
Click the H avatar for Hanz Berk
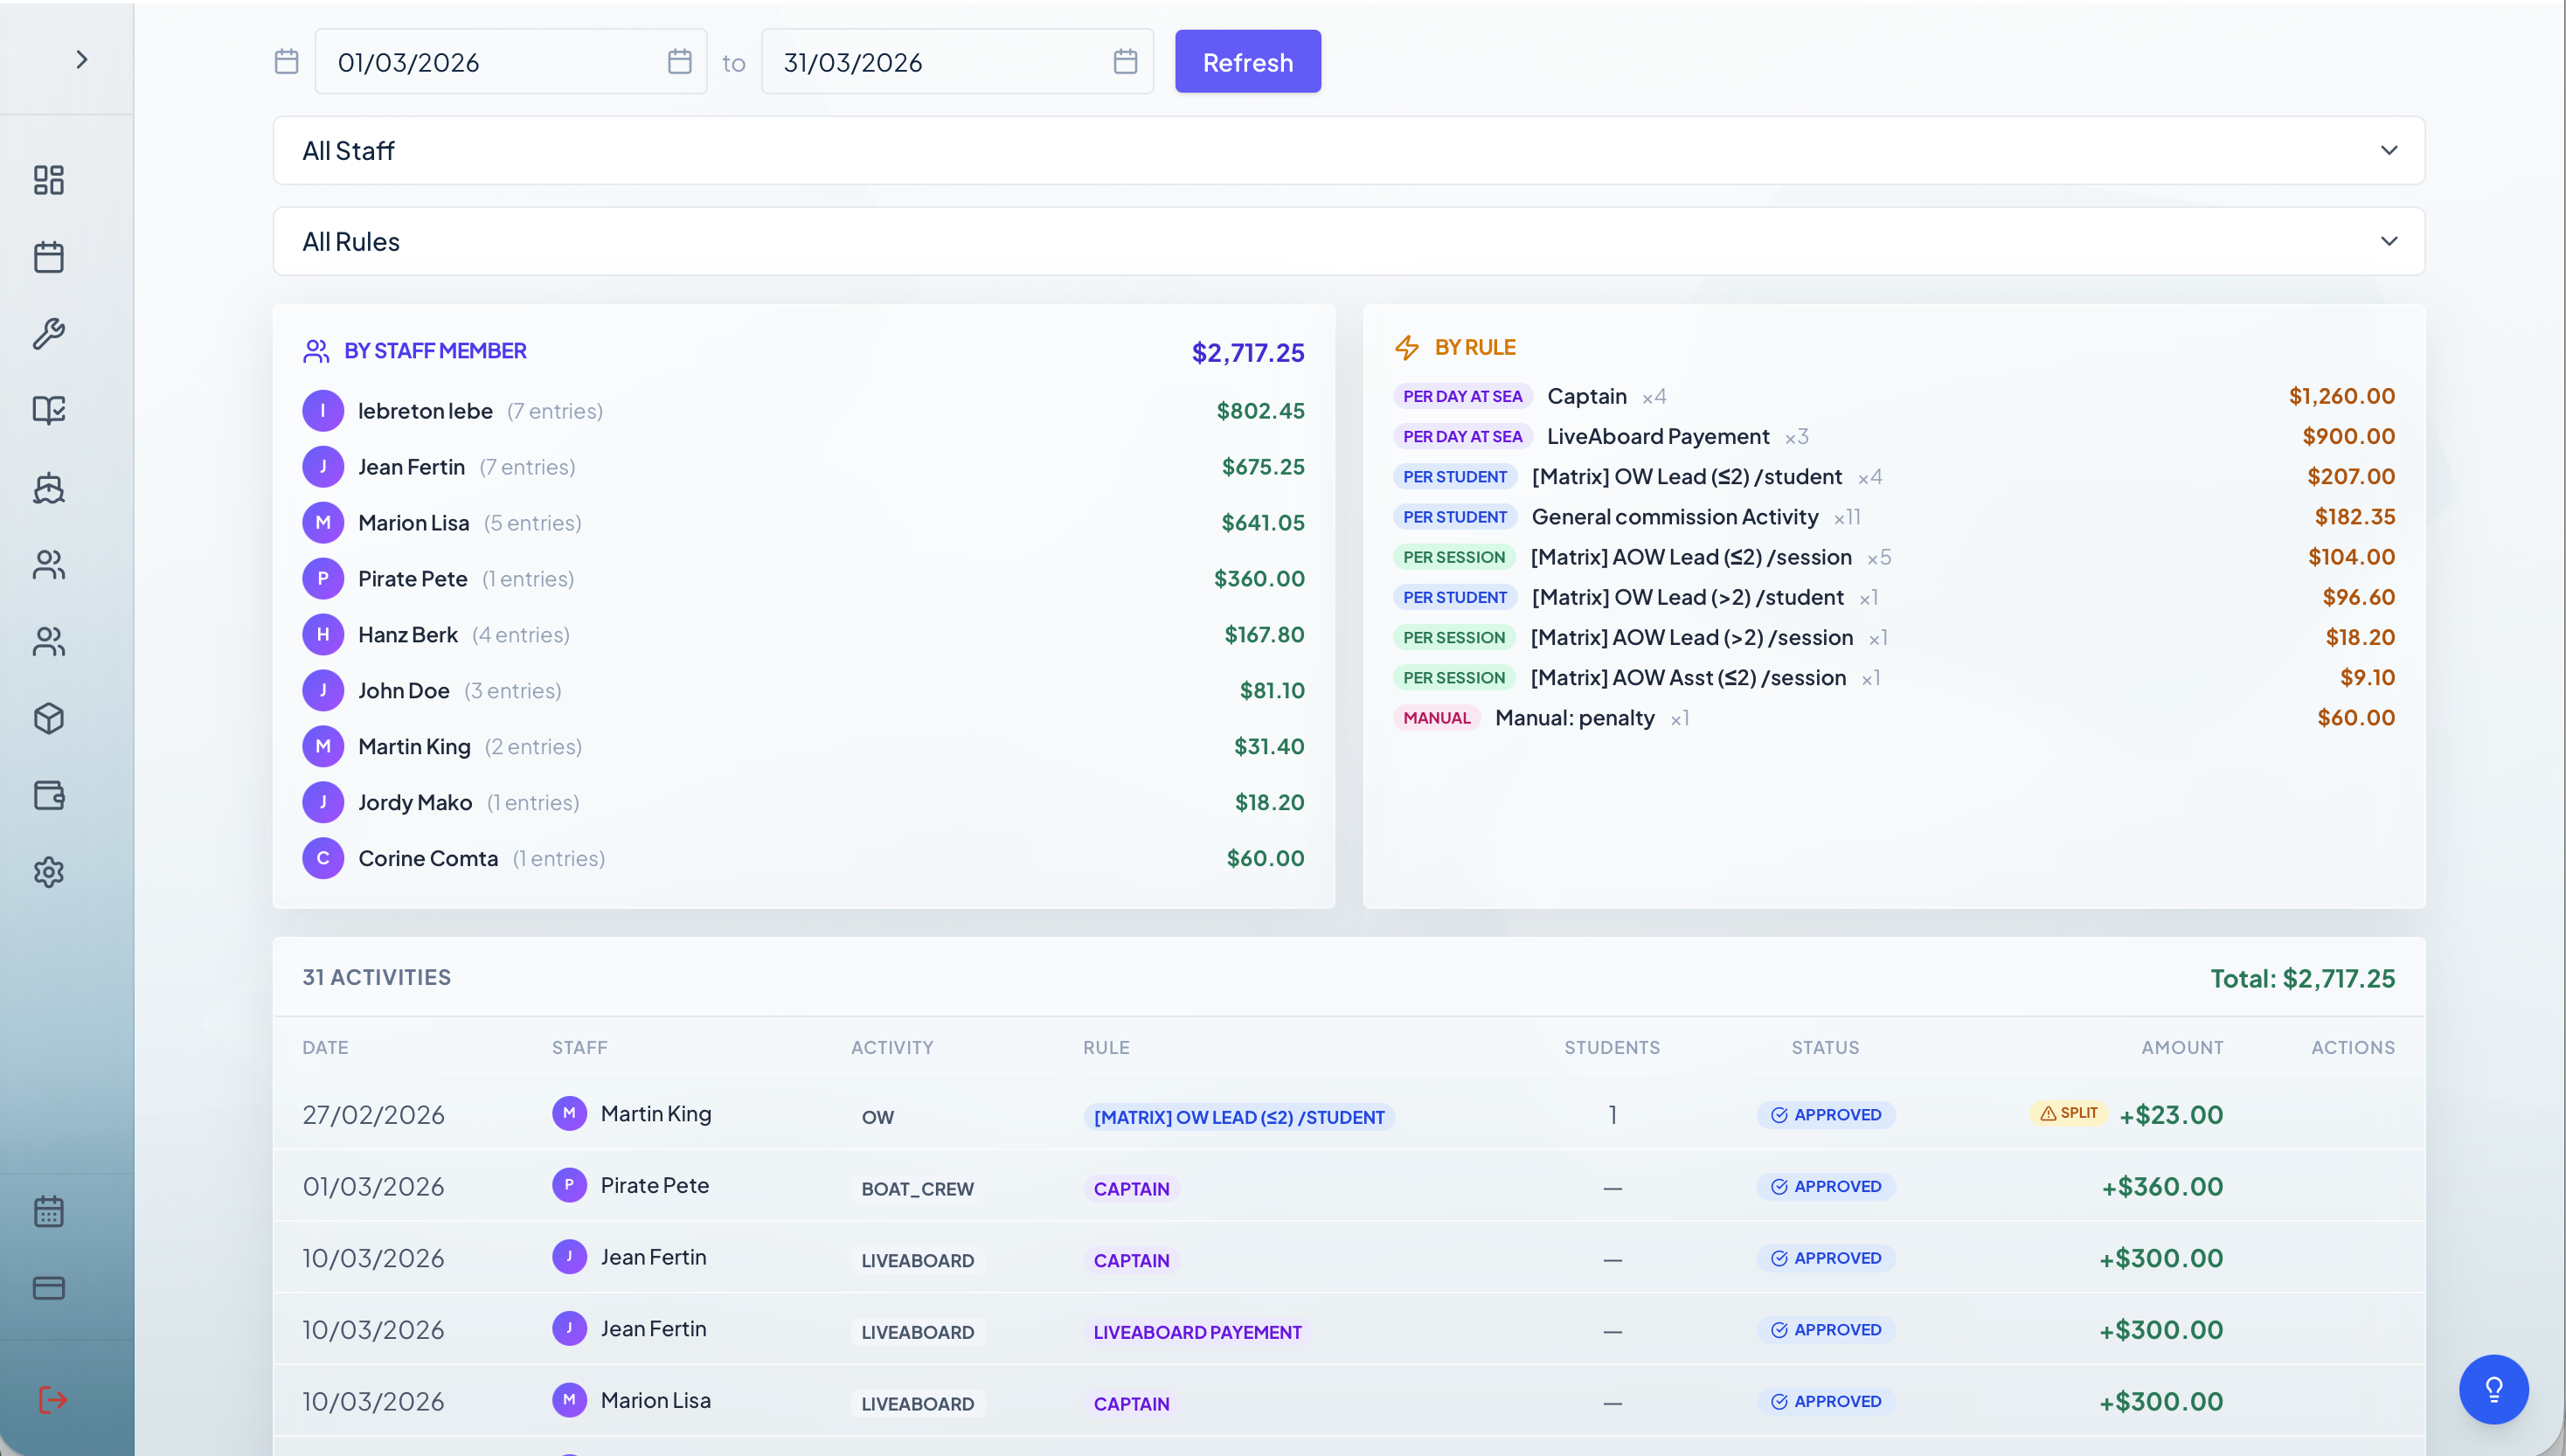323,635
